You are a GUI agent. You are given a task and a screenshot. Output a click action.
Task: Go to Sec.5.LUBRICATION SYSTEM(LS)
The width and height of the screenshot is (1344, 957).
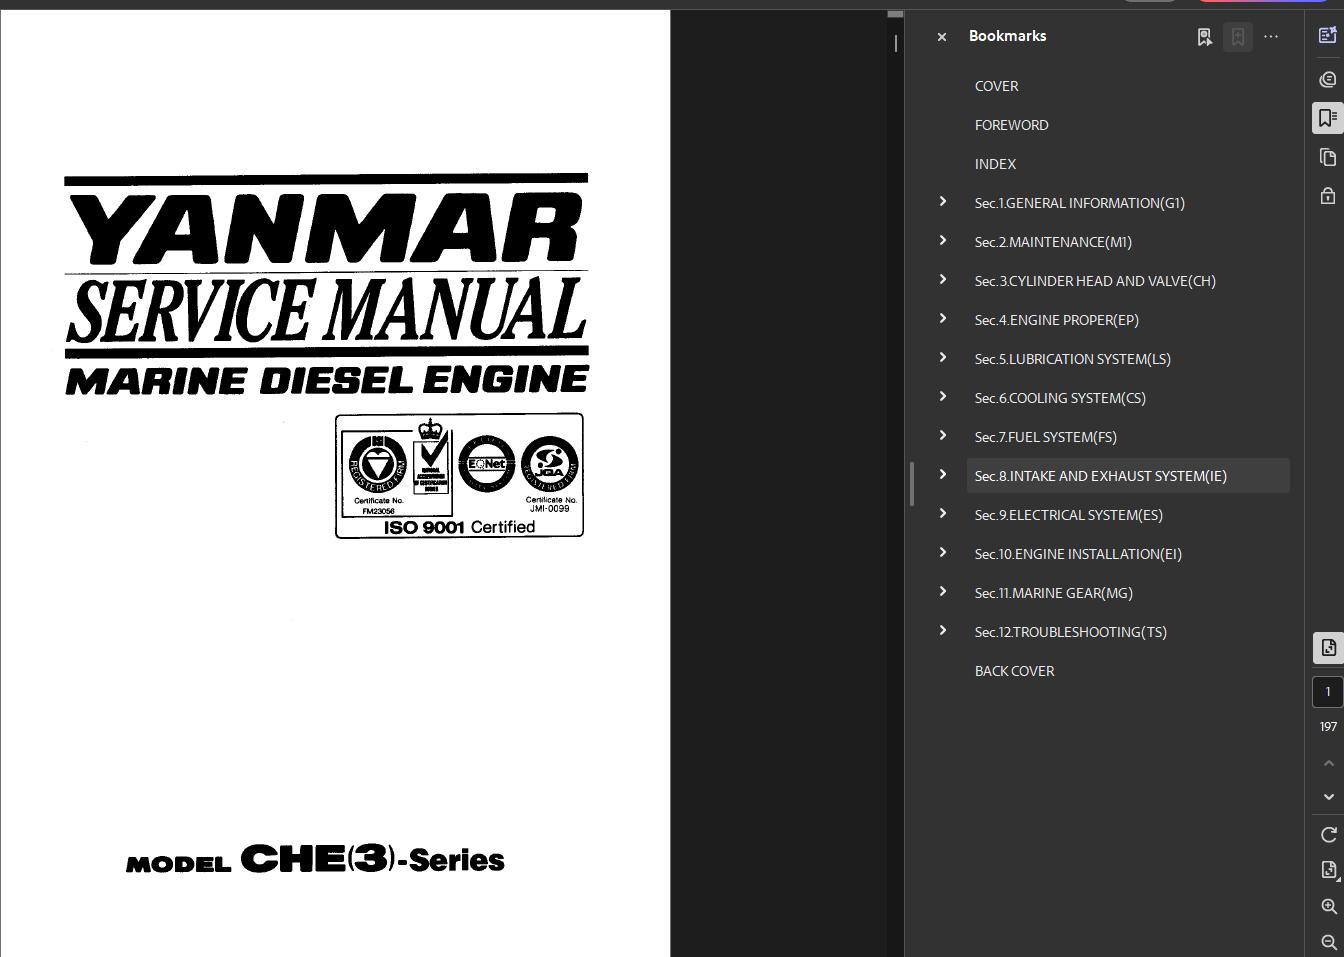coord(1073,360)
